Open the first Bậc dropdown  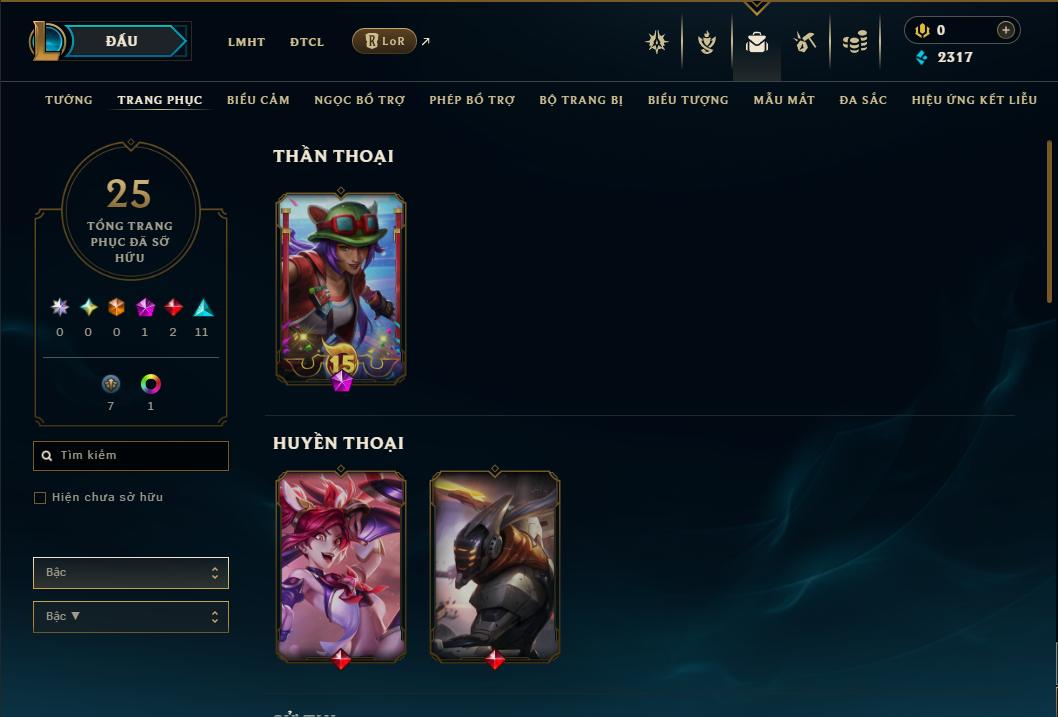(x=131, y=573)
